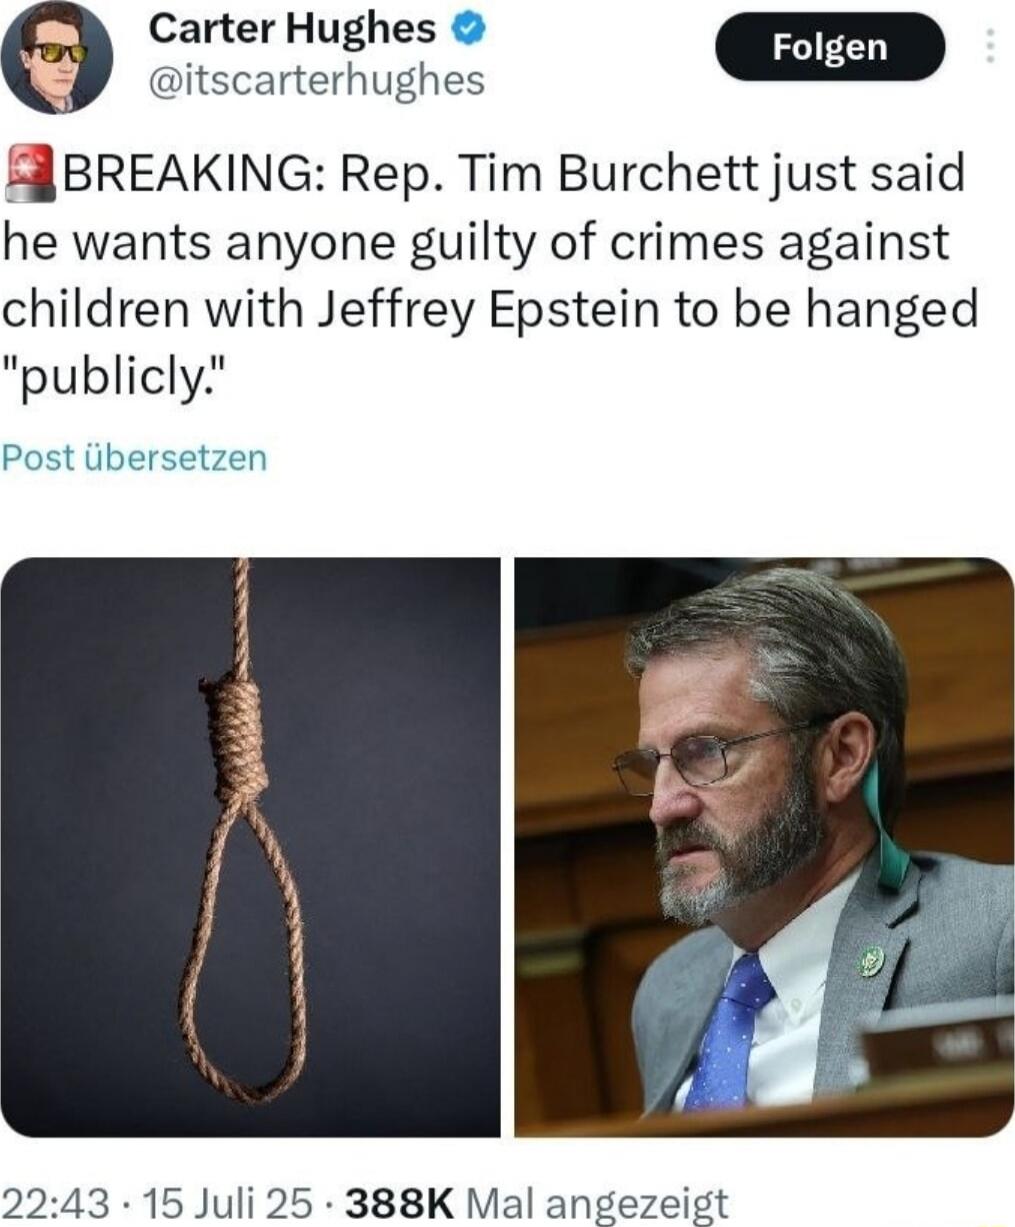Click the blue tie in photo

pyautogui.click(x=730, y=1030)
